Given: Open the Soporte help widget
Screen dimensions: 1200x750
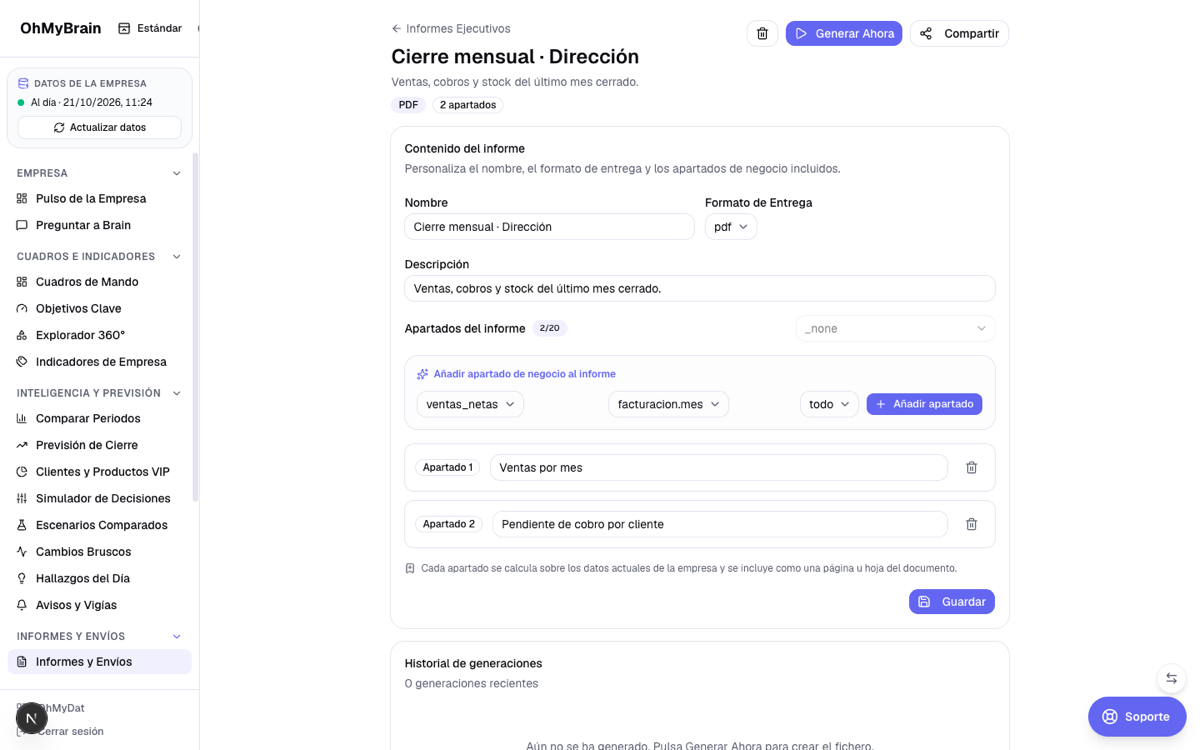Looking at the screenshot, I should (1137, 716).
